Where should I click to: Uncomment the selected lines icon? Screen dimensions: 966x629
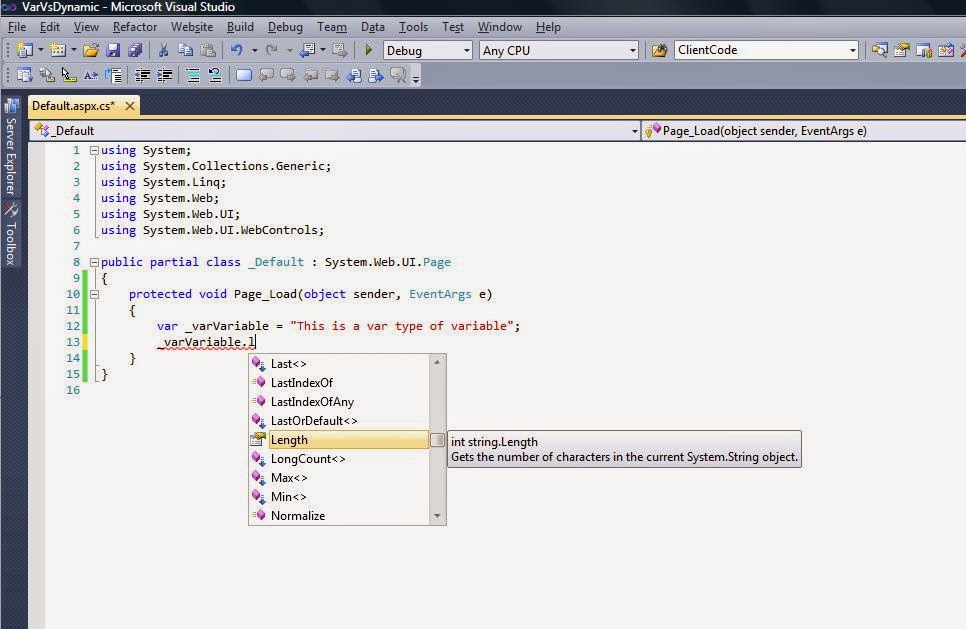click(x=214, y=75)
